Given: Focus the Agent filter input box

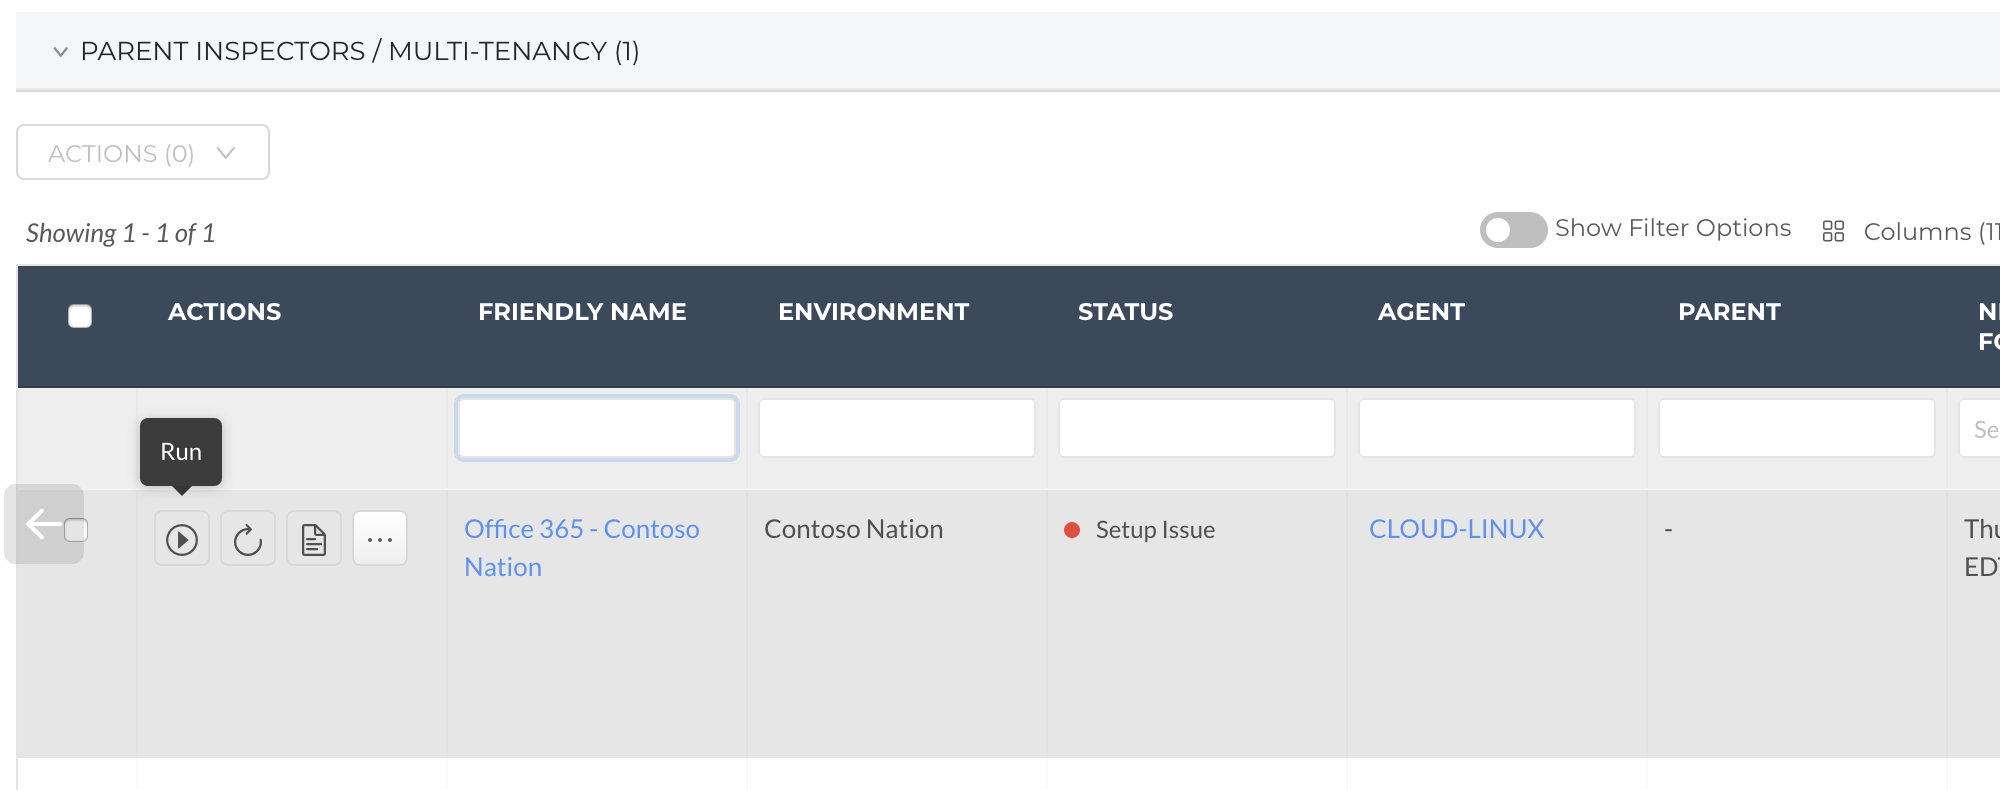Looking at the screenshot, I should pos(1497,428).
